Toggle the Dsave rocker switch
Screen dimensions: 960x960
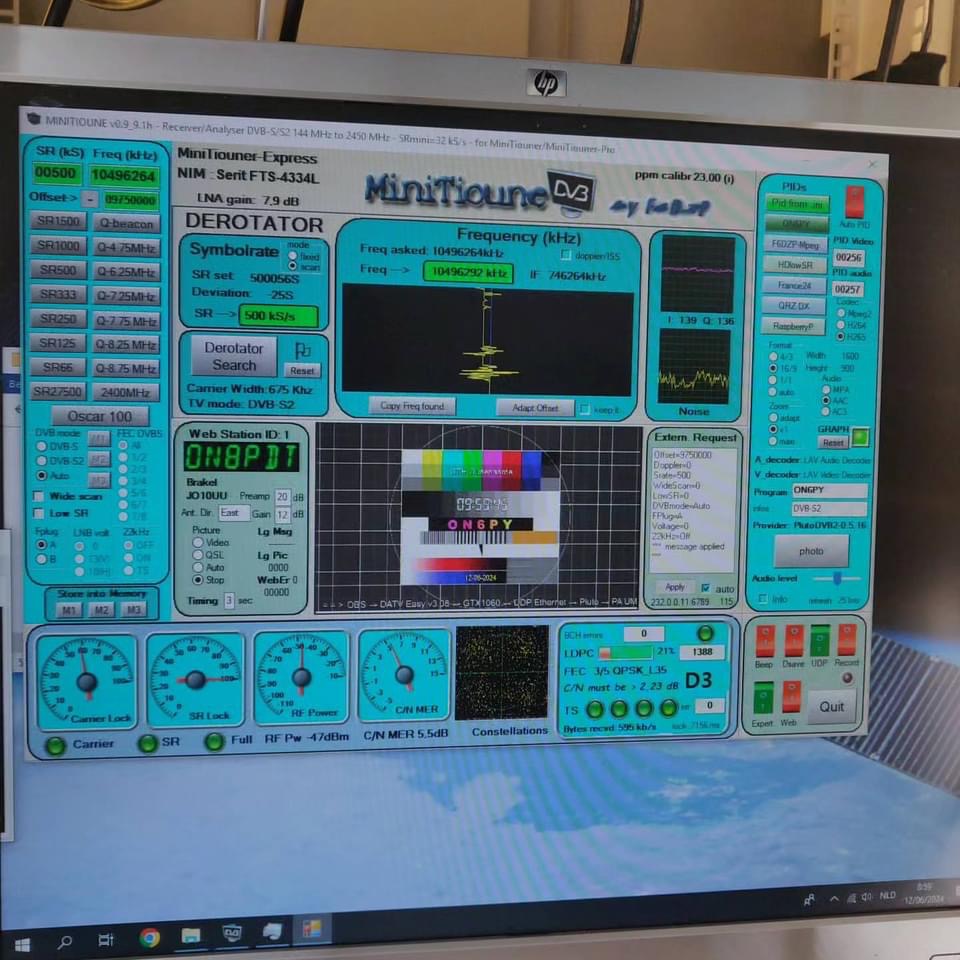pyautogui.click(x=793, y=640)
